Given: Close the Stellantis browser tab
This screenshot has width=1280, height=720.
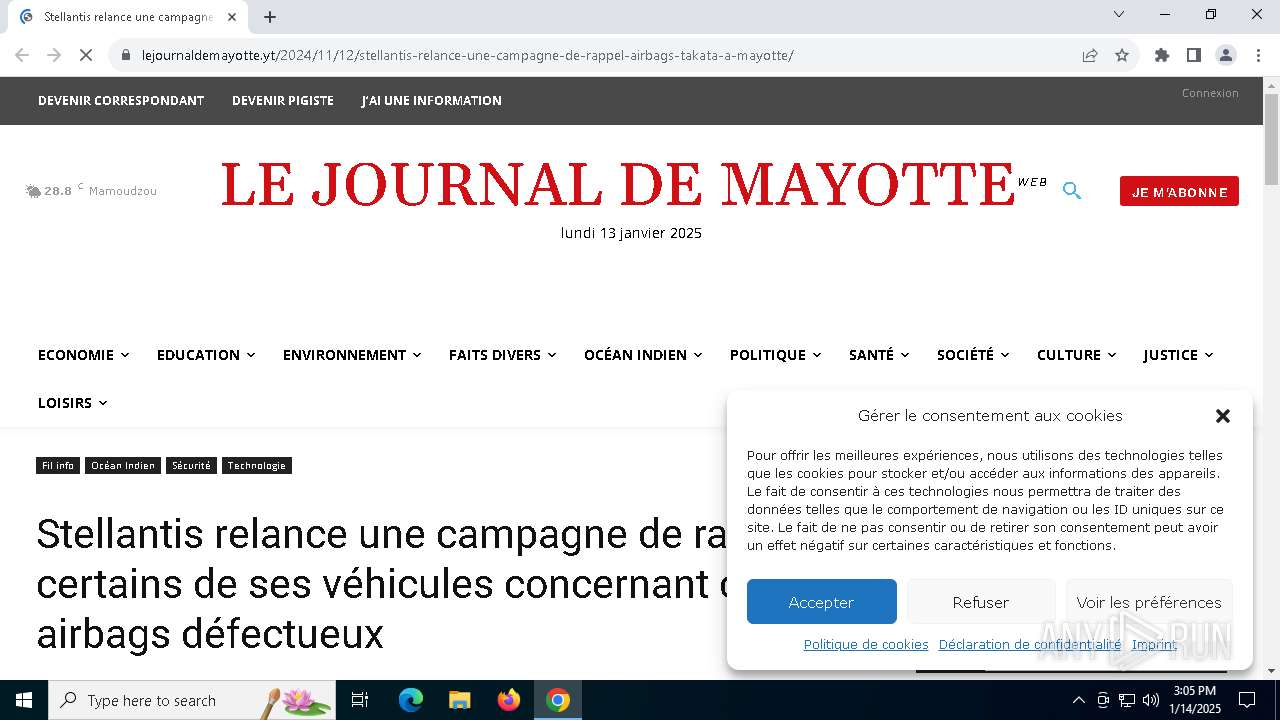Looking at the screenshot, I should [232, 17].
